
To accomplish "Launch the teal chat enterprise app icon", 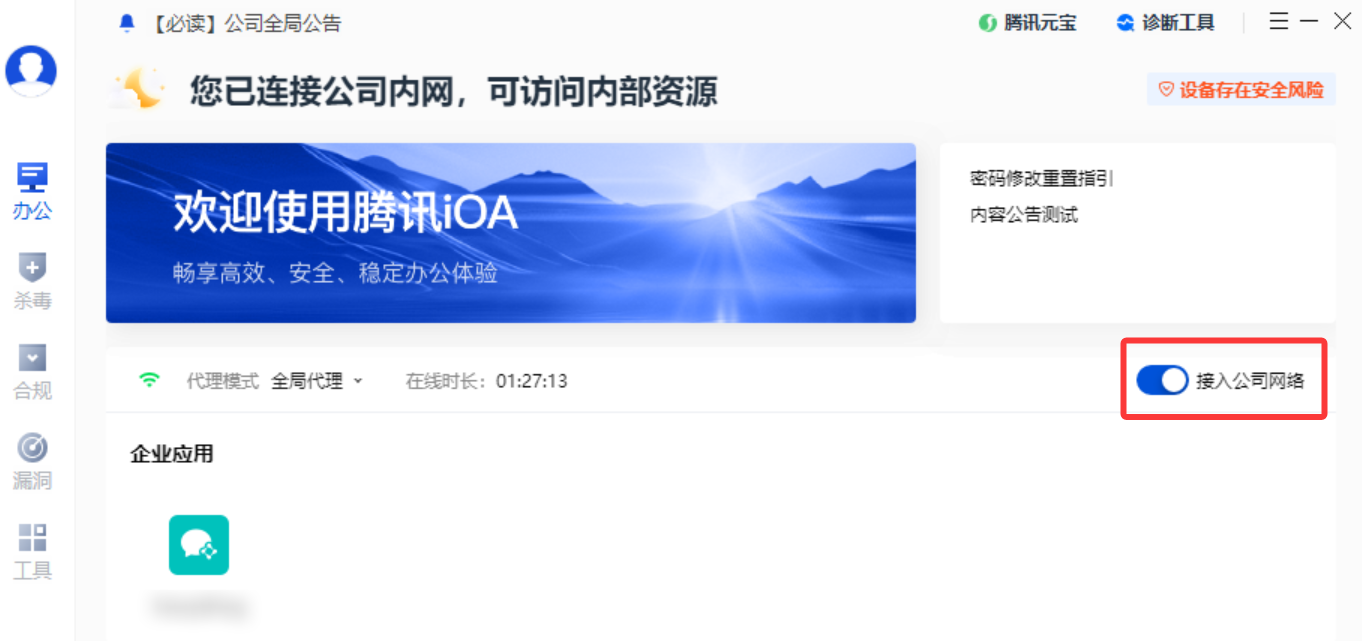I will [199, 545].
